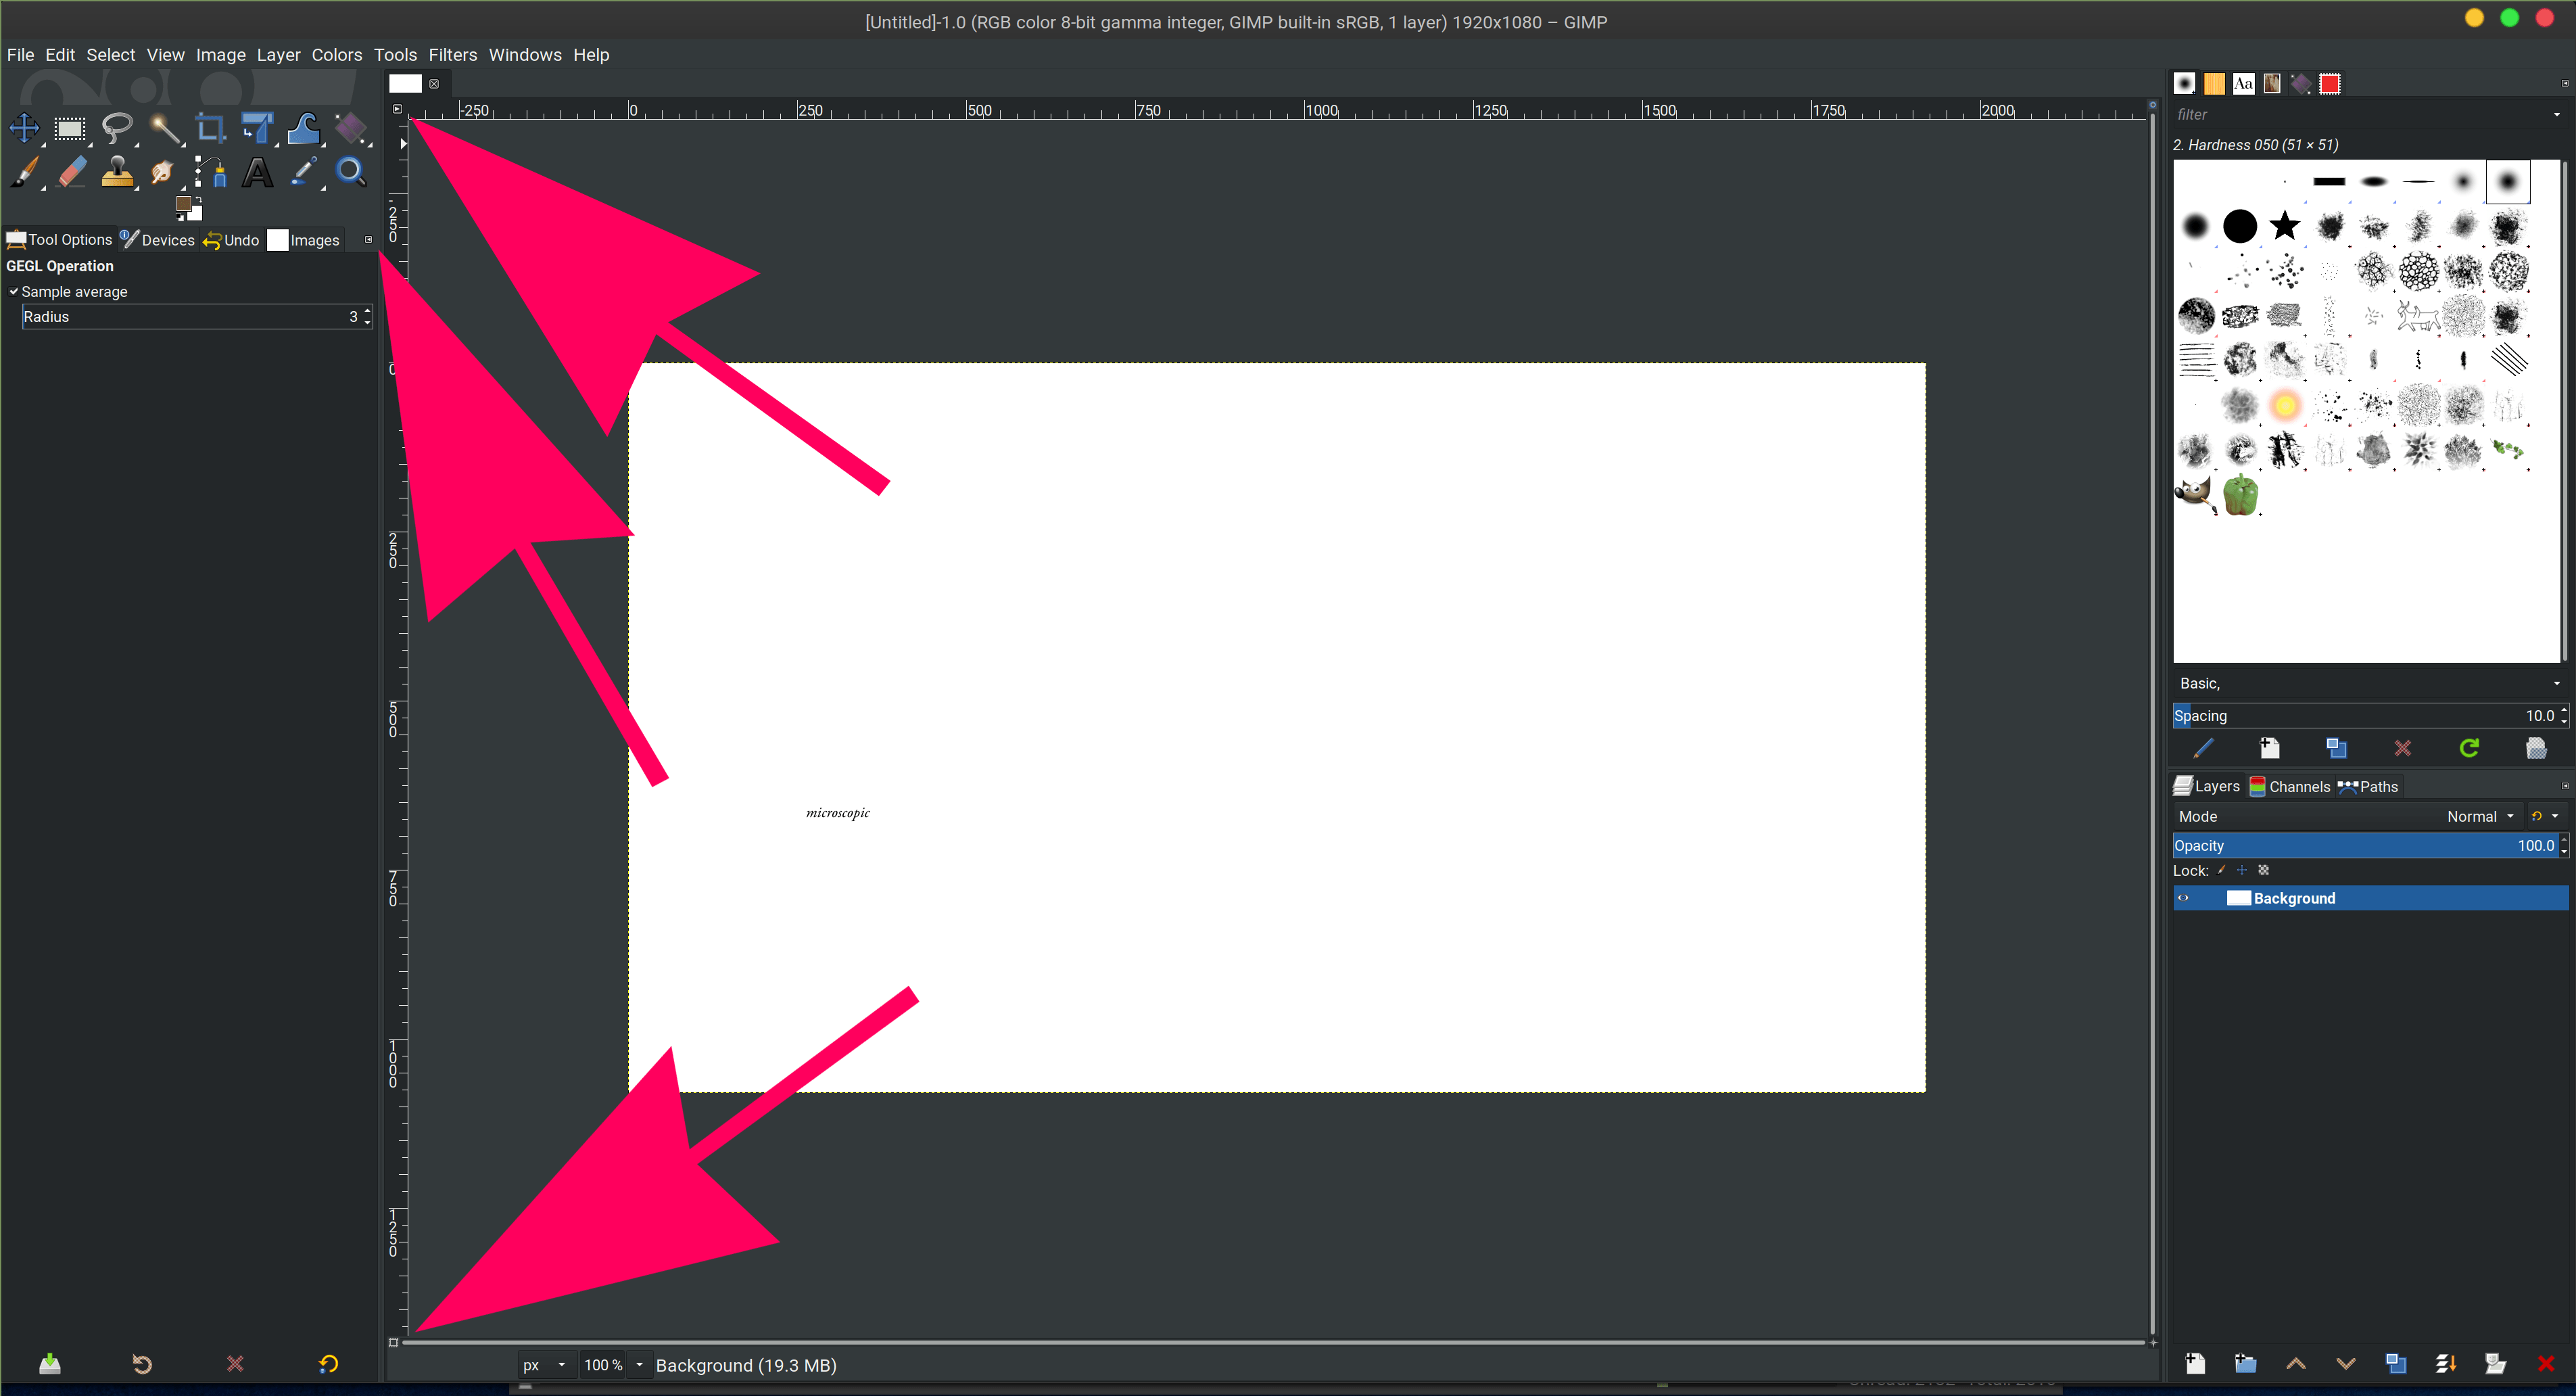This screenshot has width=2576, height=1396.
Task: Open the Filters menu
Action: tap(452, 55)
